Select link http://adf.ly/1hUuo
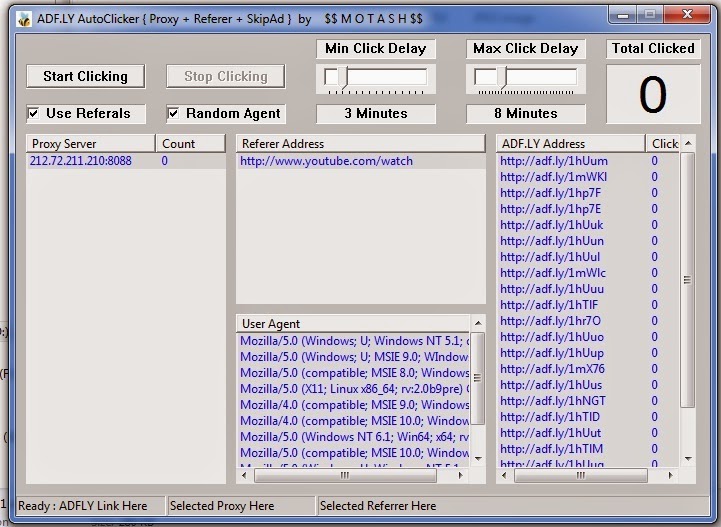This screenshot has height=527, width=721. [552, 337]
